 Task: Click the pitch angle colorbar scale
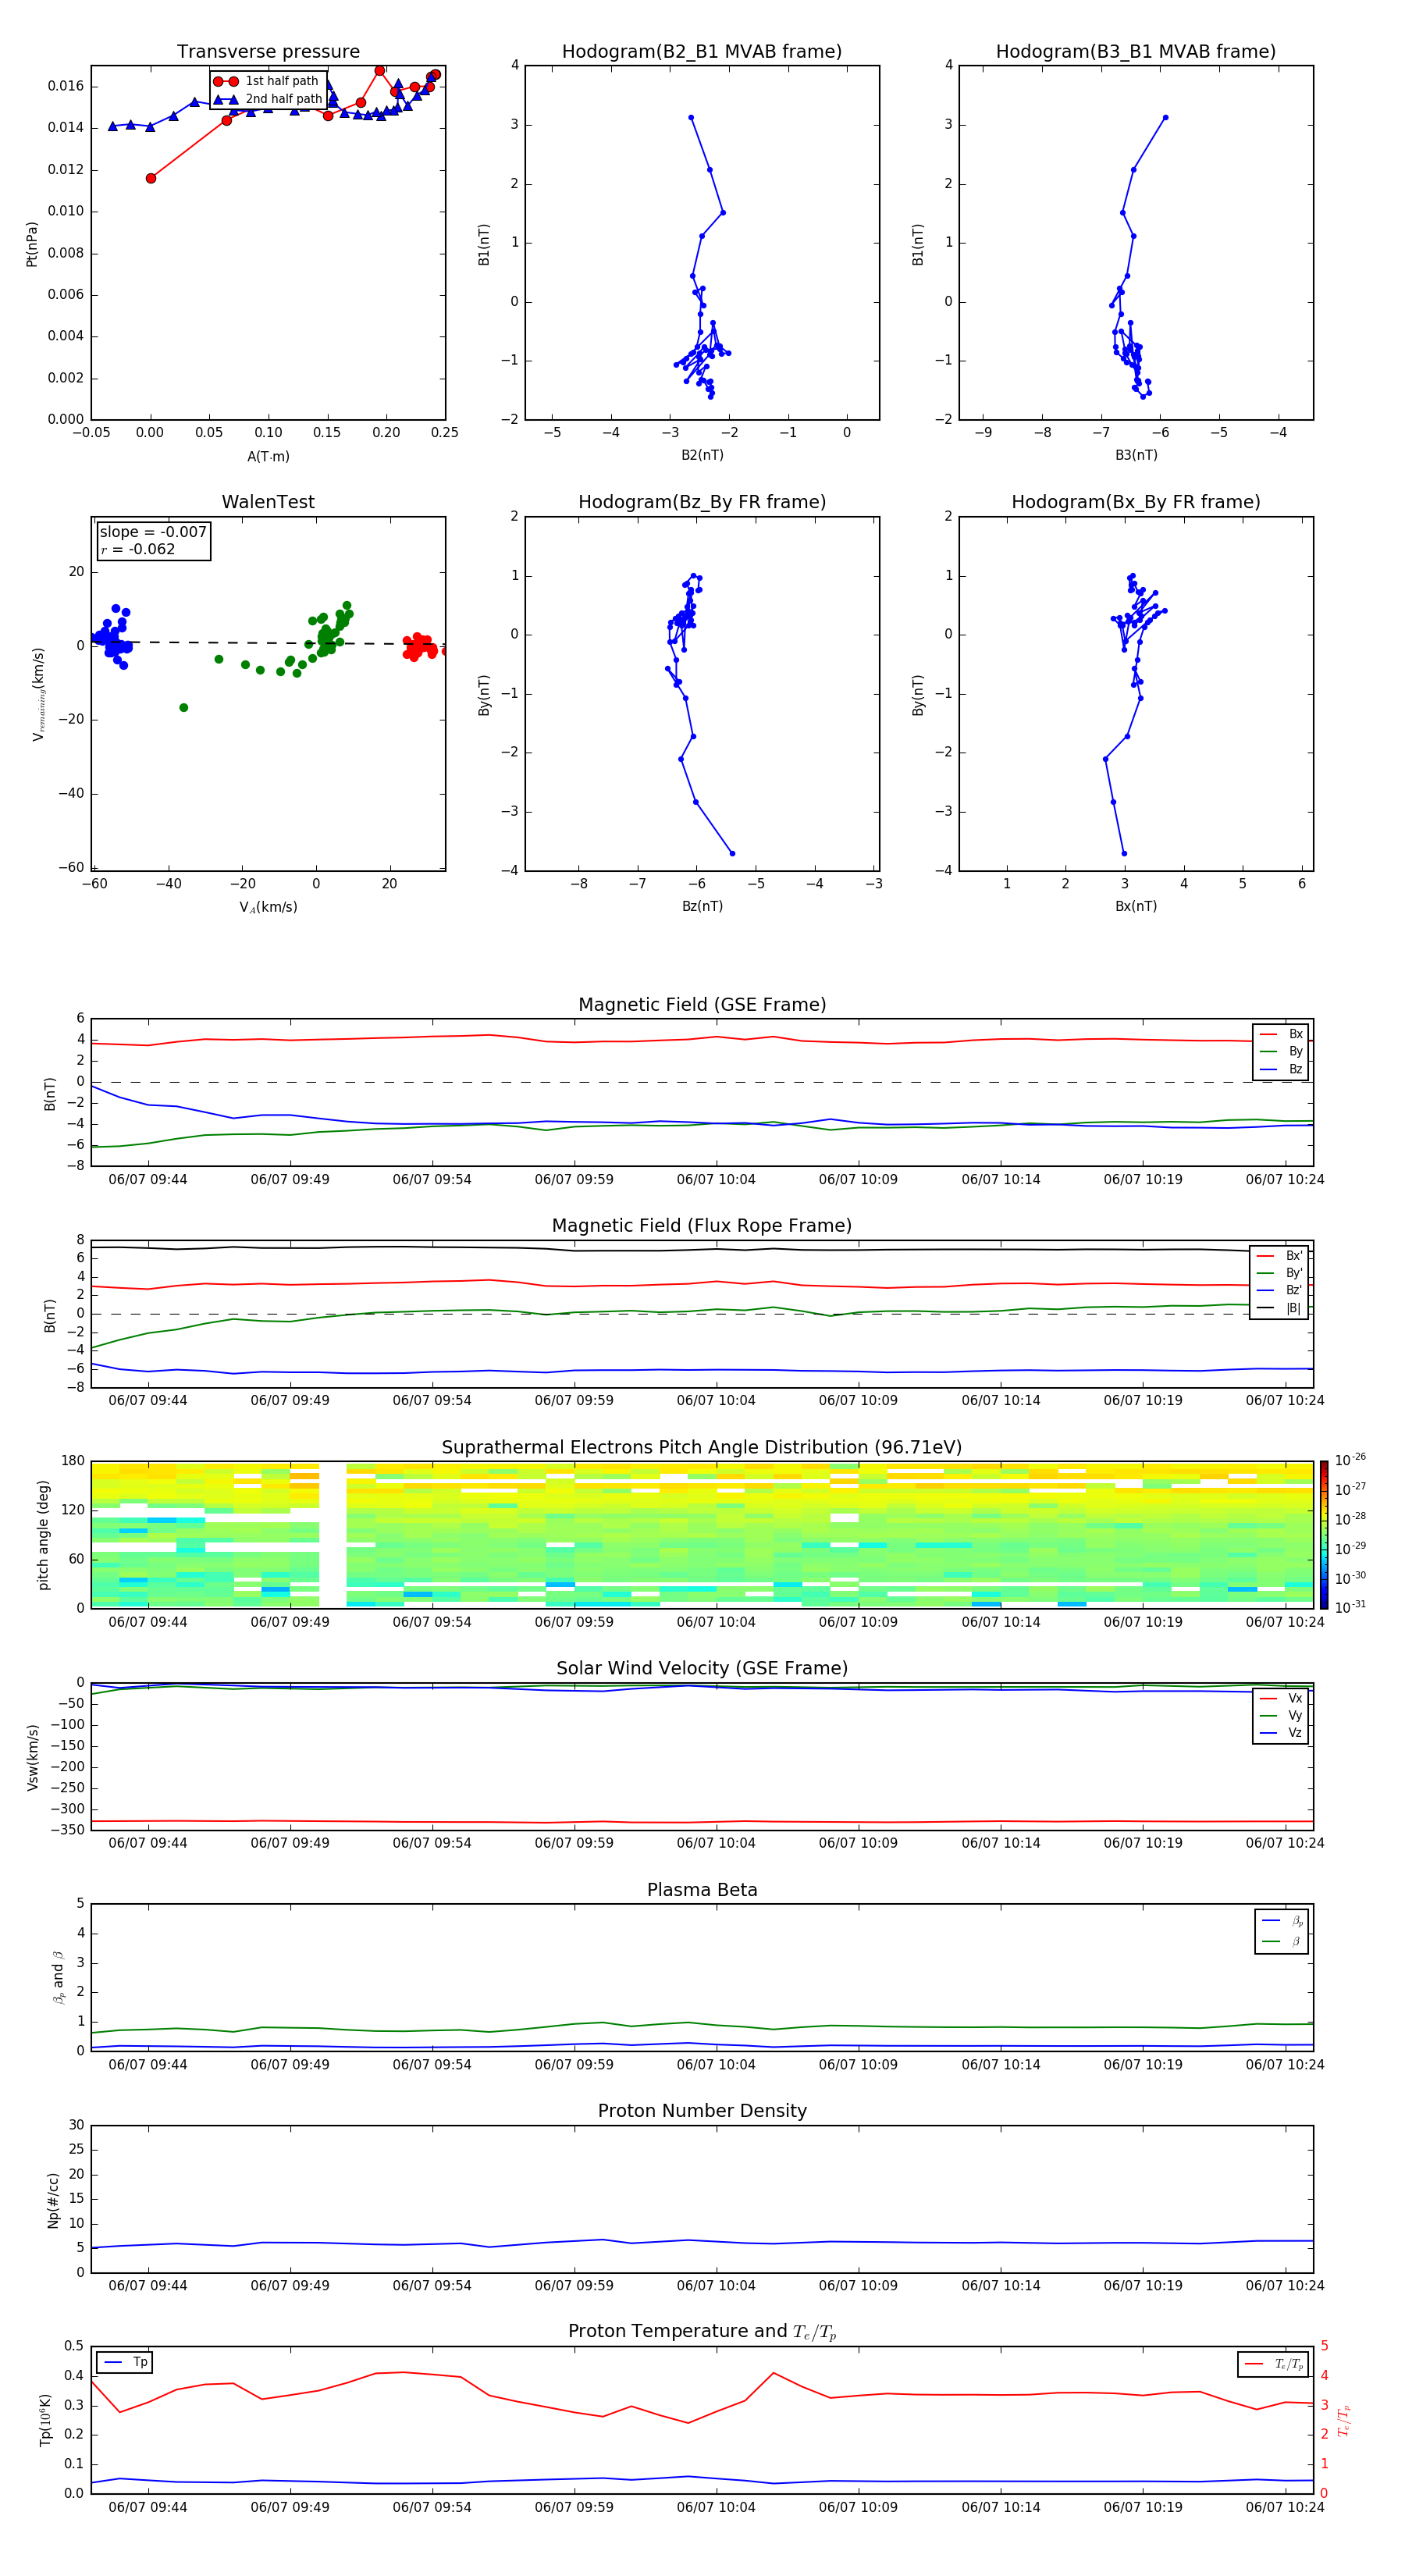(1323, 1534)
